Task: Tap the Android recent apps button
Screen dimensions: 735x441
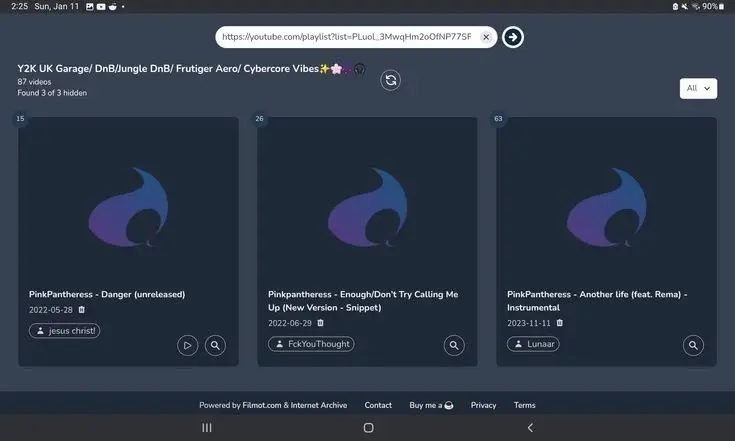Action: pyautogui.click(x=207, y=427)
